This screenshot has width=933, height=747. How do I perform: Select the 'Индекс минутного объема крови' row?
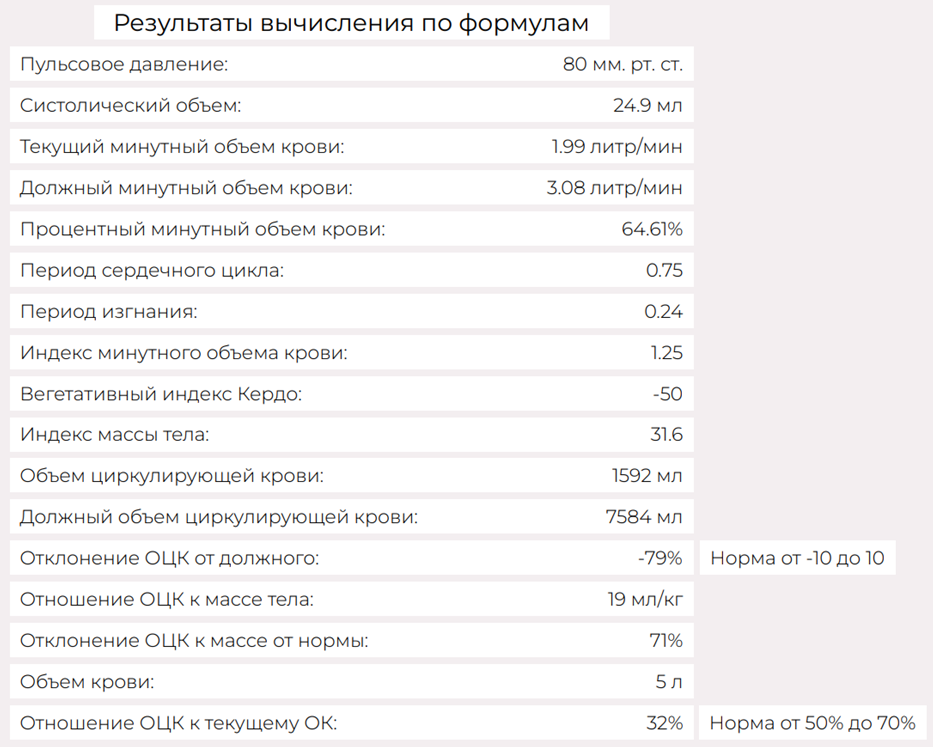pos(352,352)
